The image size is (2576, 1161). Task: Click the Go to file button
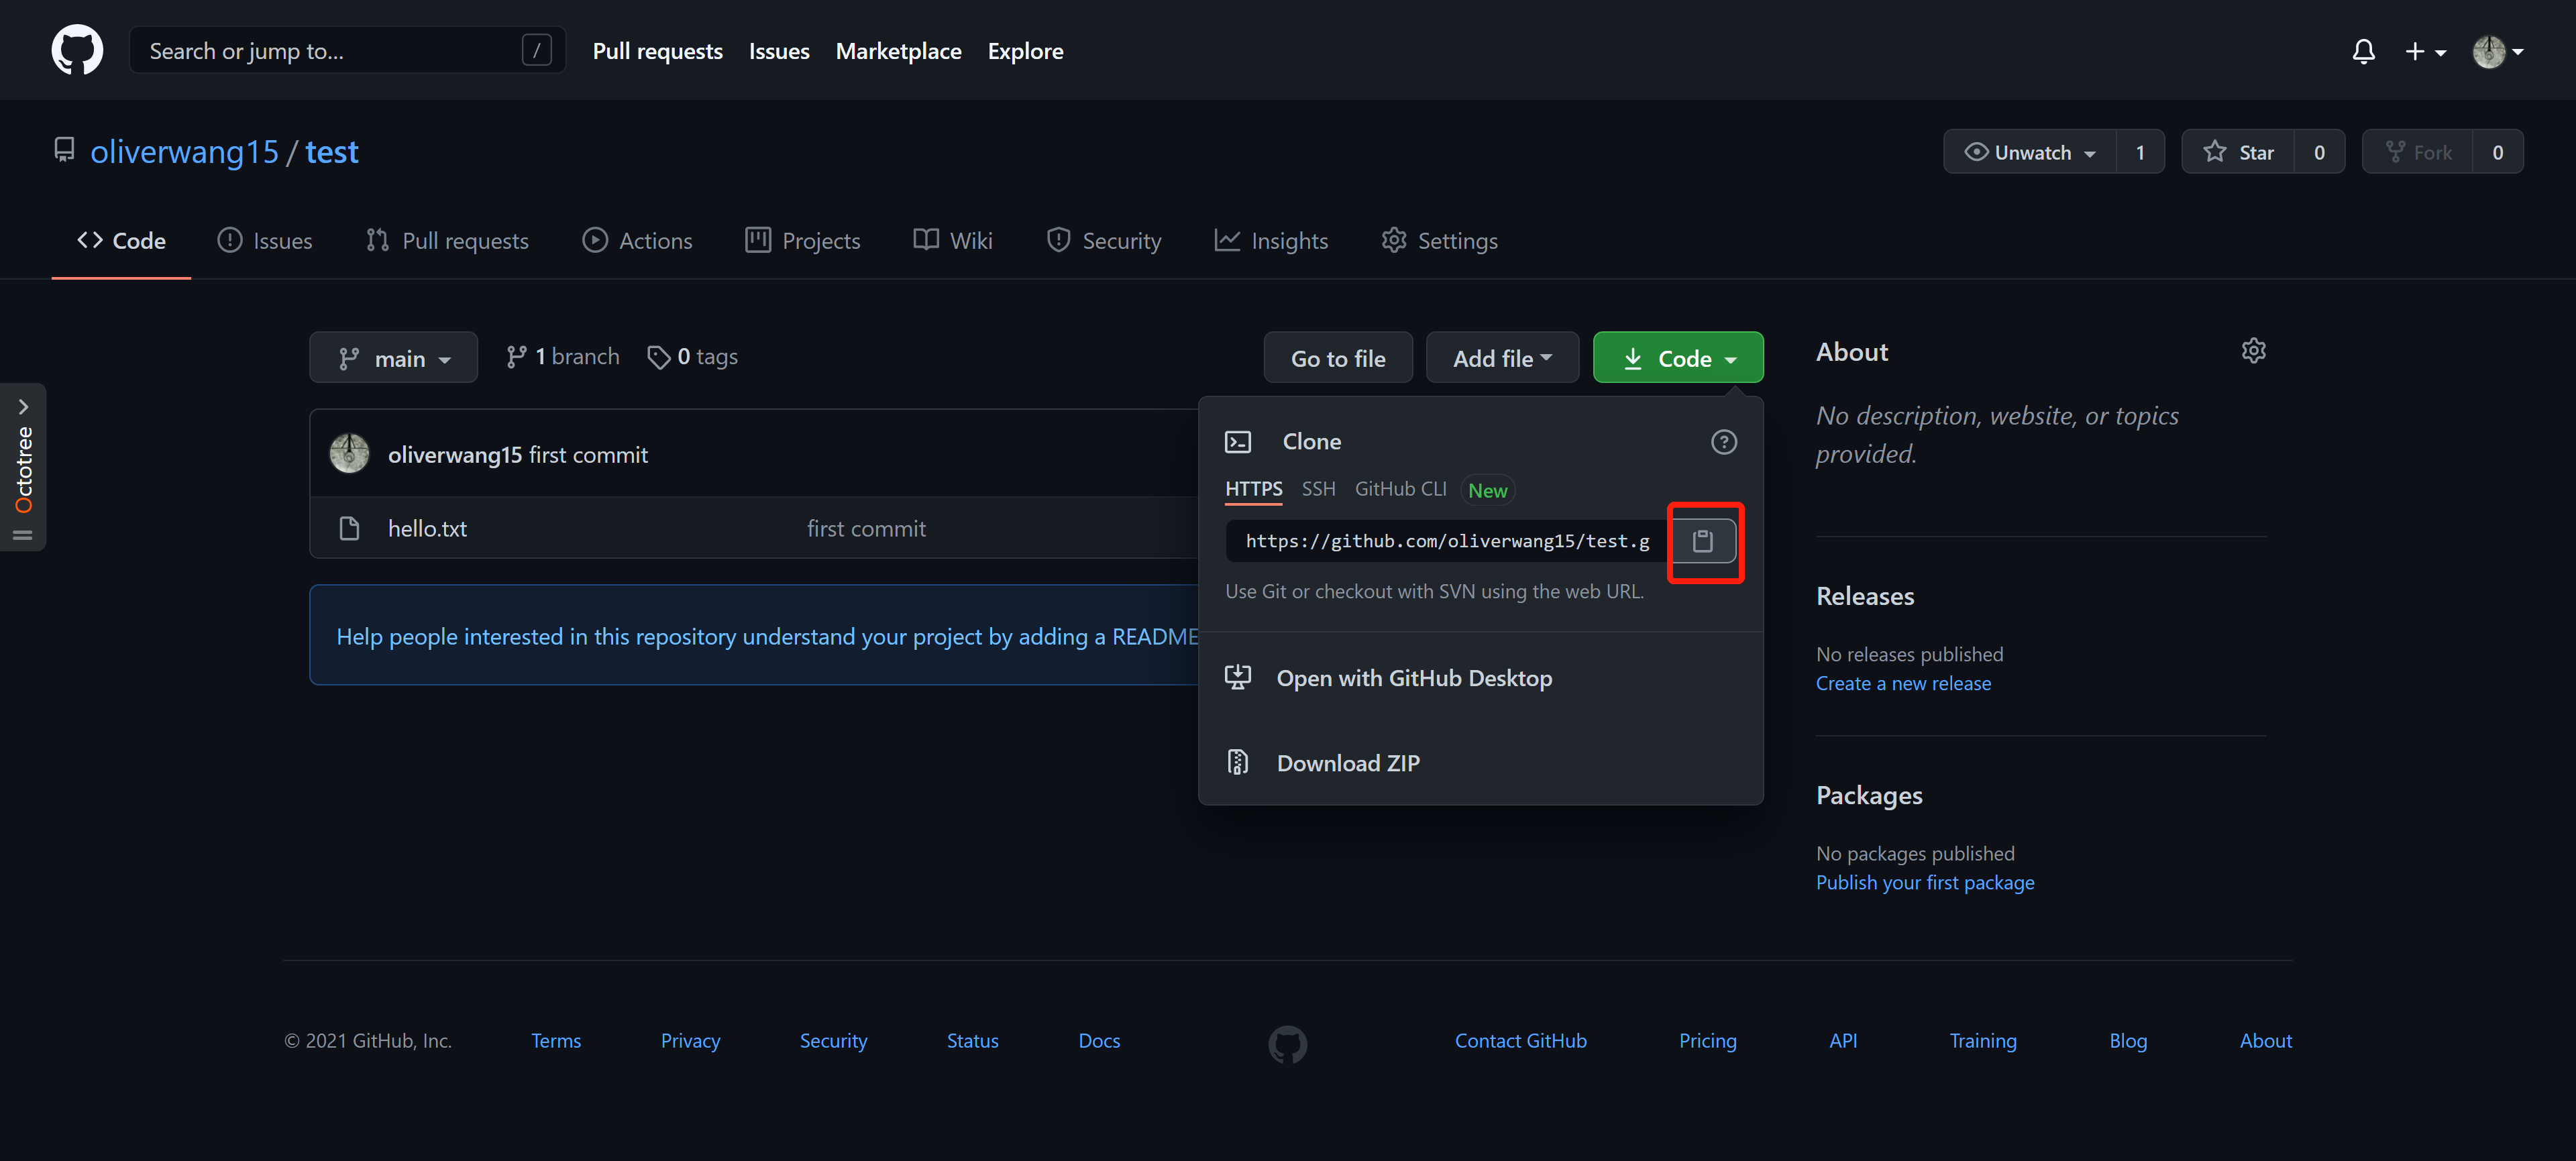tap(1338, 358)
